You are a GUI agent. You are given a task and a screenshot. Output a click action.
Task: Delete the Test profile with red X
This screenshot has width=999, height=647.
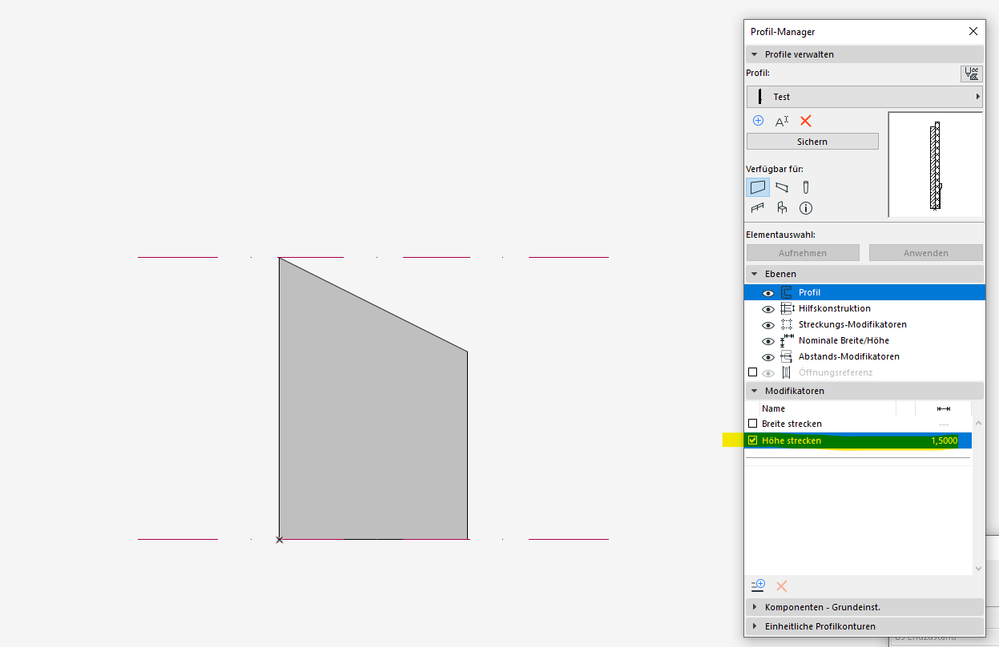(806, 120)
